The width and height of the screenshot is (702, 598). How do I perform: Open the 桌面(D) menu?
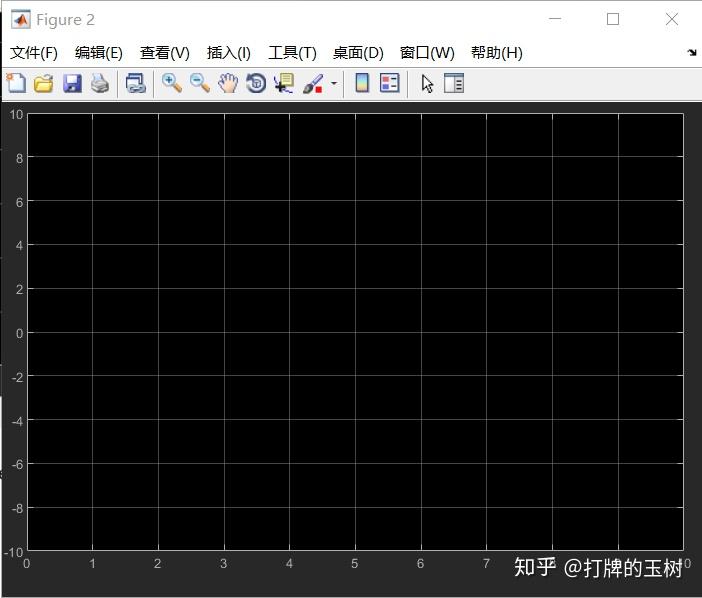(x=358, y=53)
